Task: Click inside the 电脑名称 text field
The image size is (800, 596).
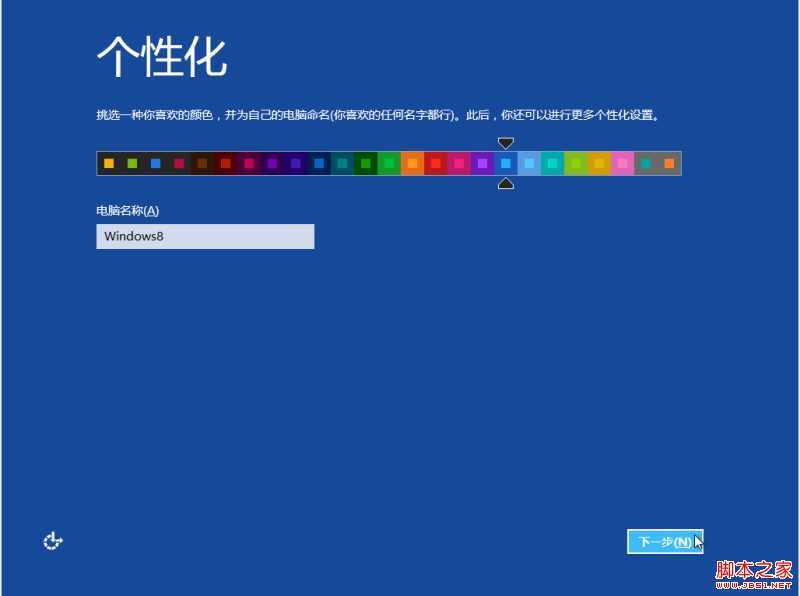Action: coord(205,236)
